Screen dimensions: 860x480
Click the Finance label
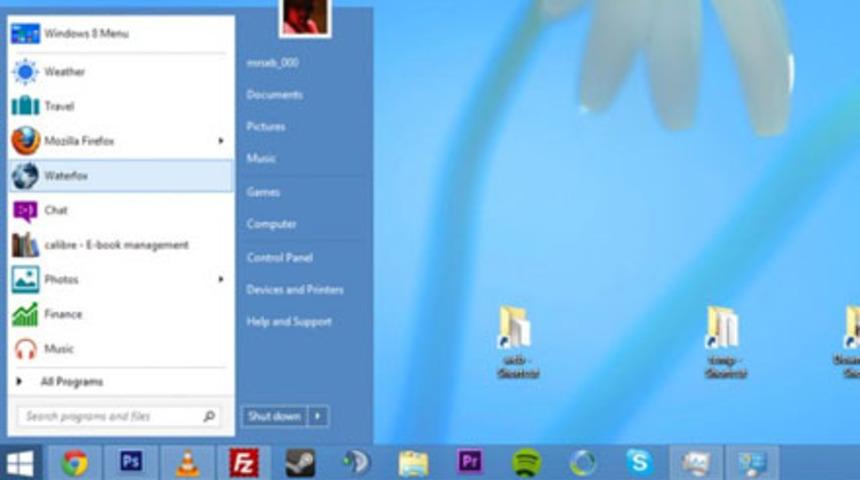pyautogui.click(x=63, y=314)
